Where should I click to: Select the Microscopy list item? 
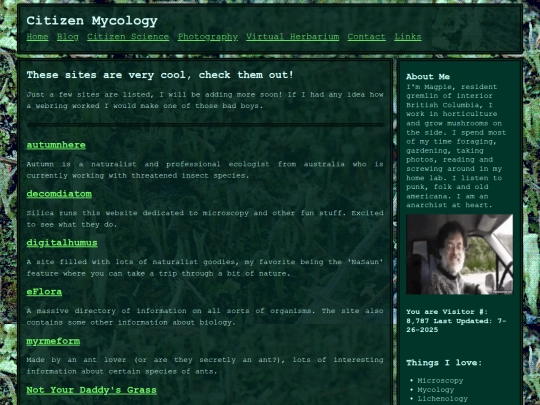click(440, 381)
